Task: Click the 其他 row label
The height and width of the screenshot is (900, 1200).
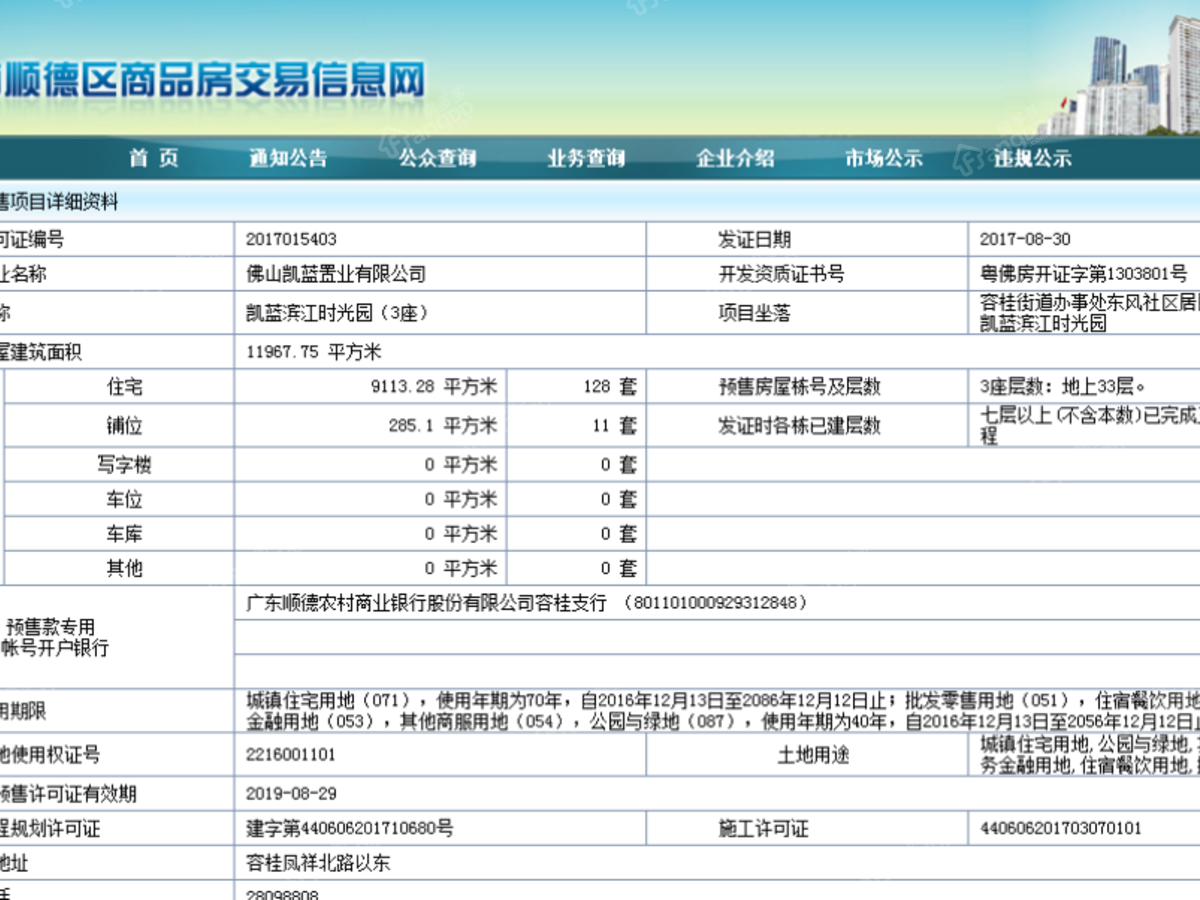Action: pos(125,568)
